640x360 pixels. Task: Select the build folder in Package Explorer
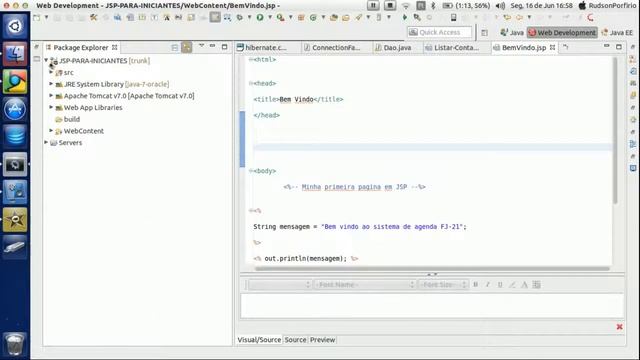coord(72,119)
